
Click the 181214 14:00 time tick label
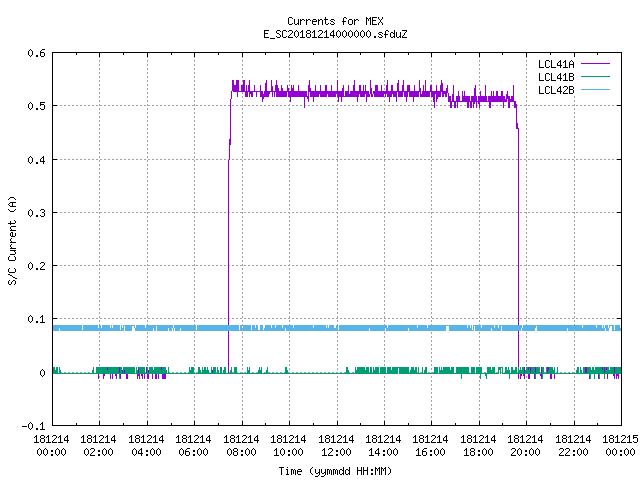click(383, 446)
